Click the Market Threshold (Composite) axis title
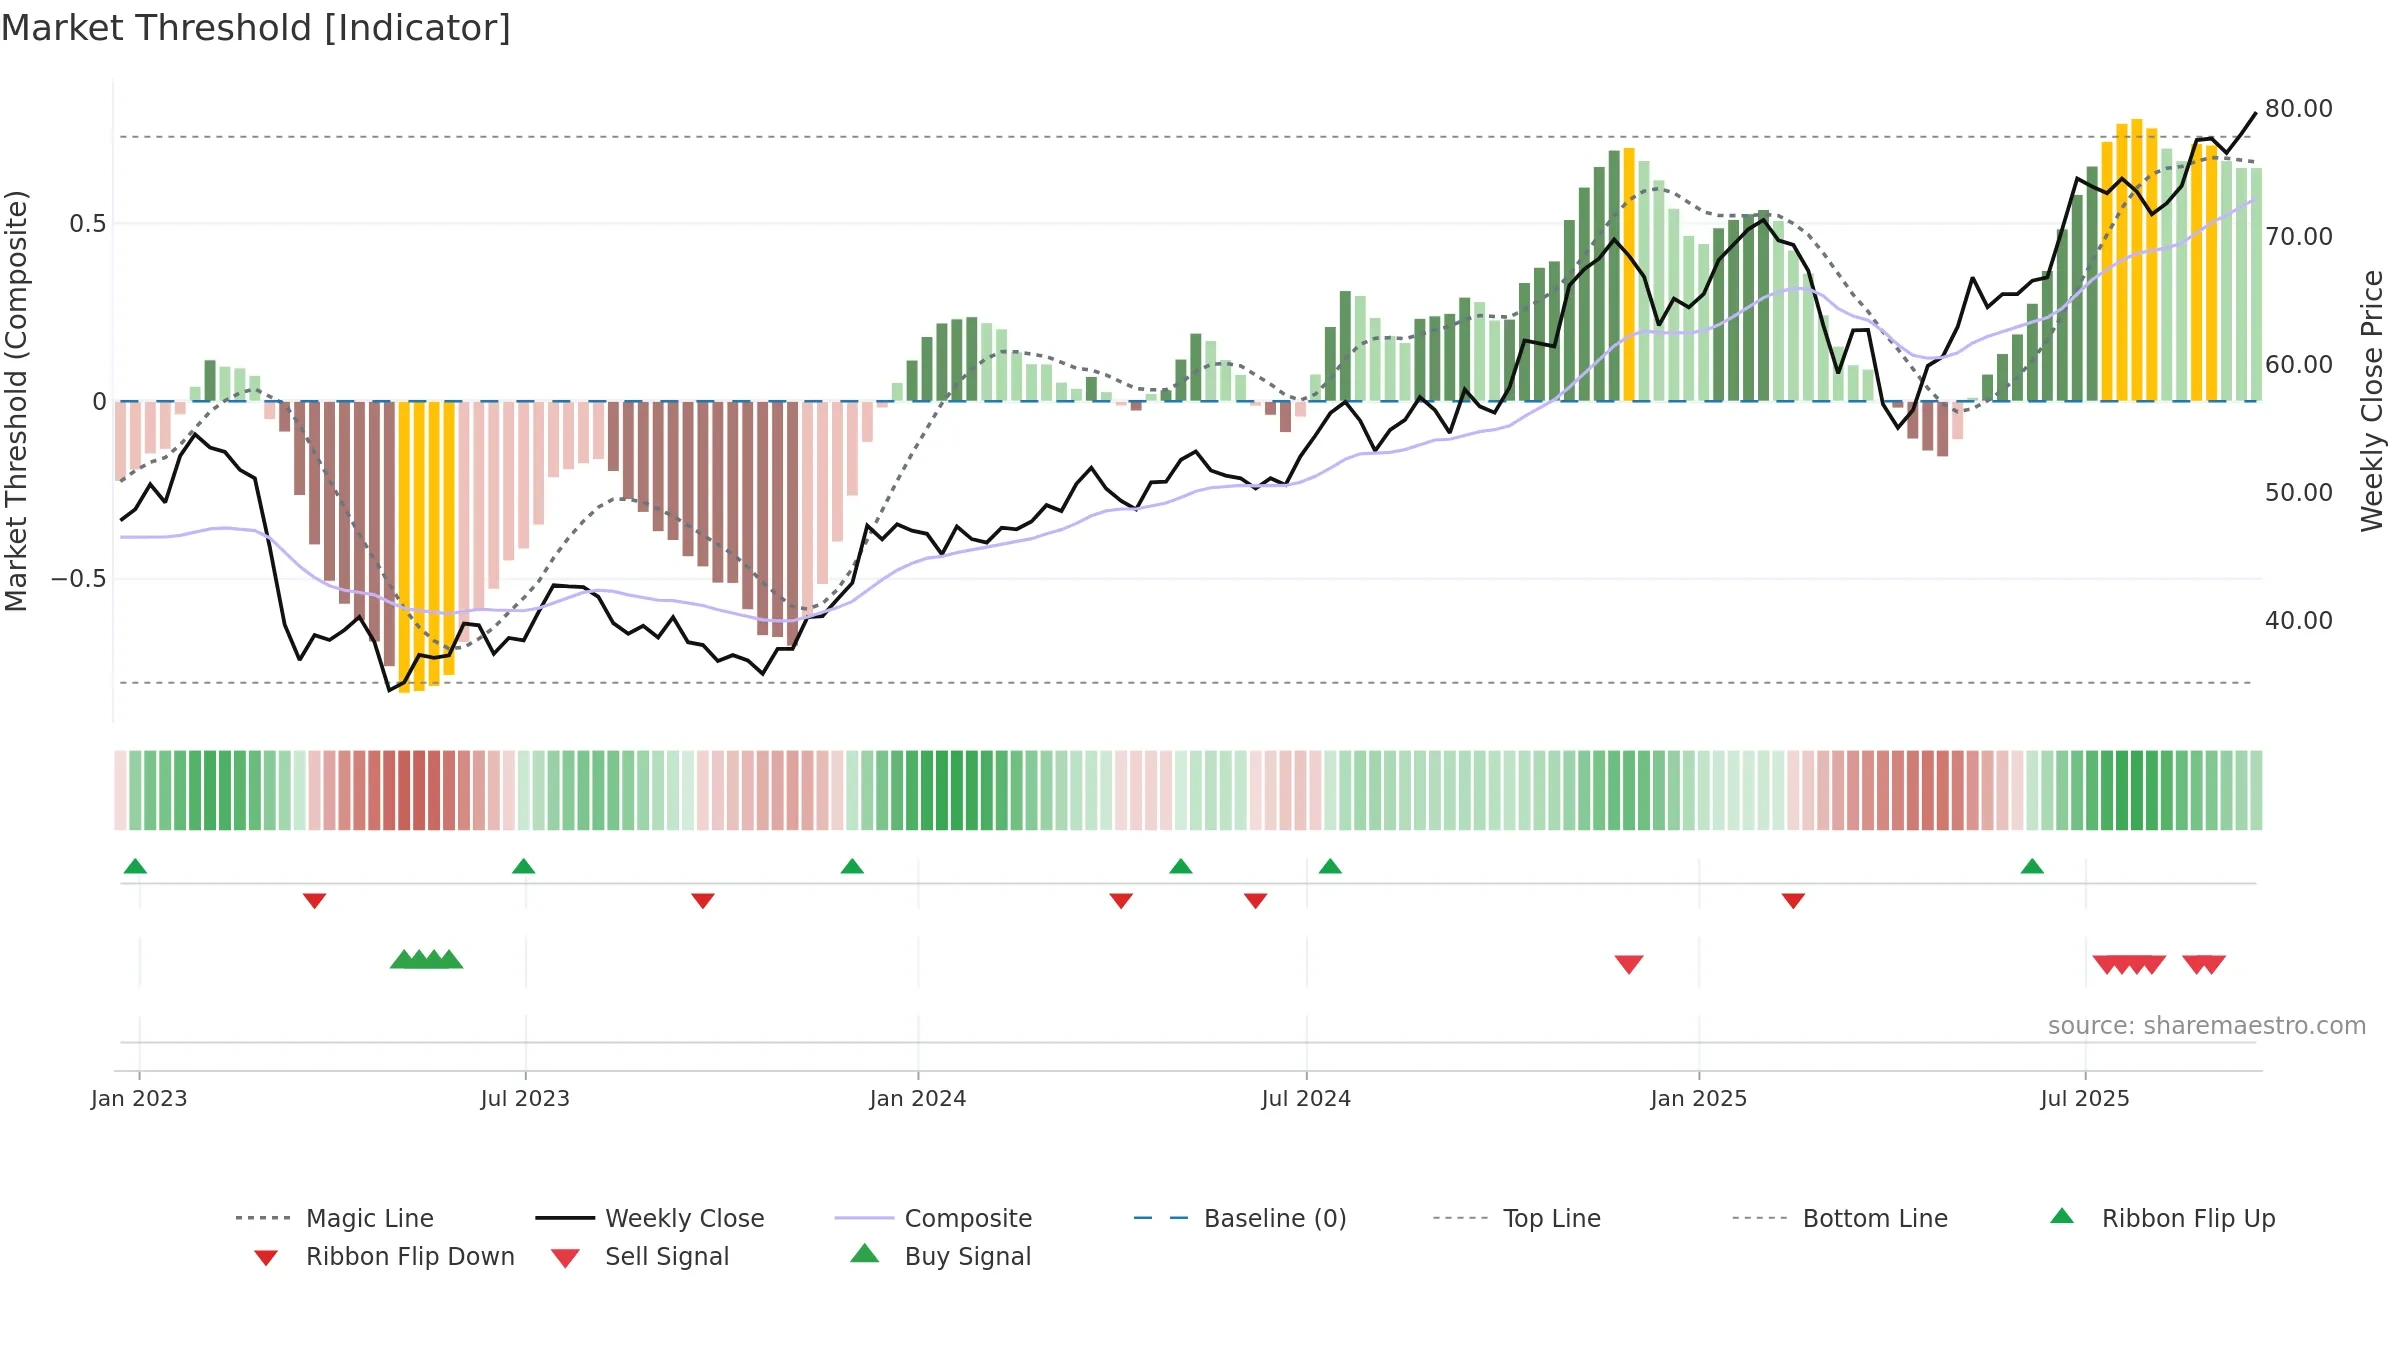Image resolution: width=2400 pixels, height=1350 pixels. click(16, 400)
